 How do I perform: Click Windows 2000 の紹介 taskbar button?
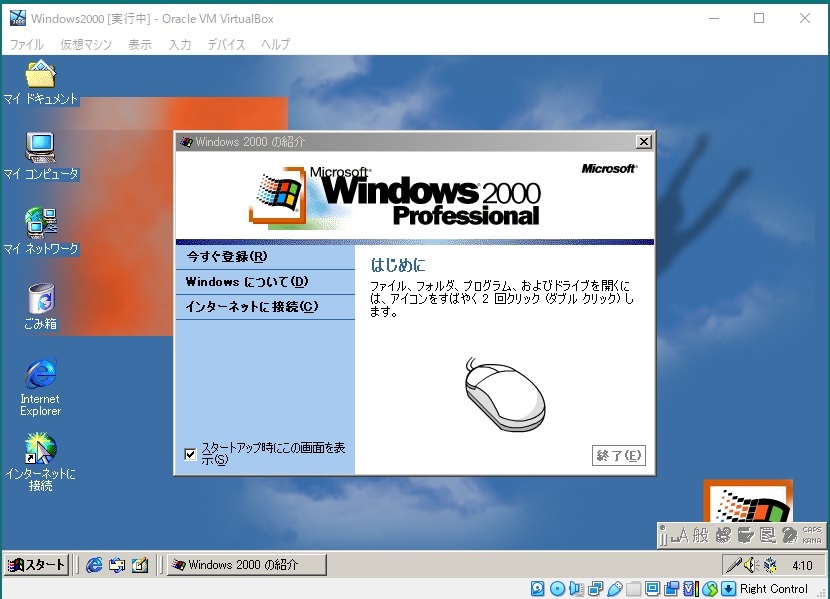tap(247, 565)
